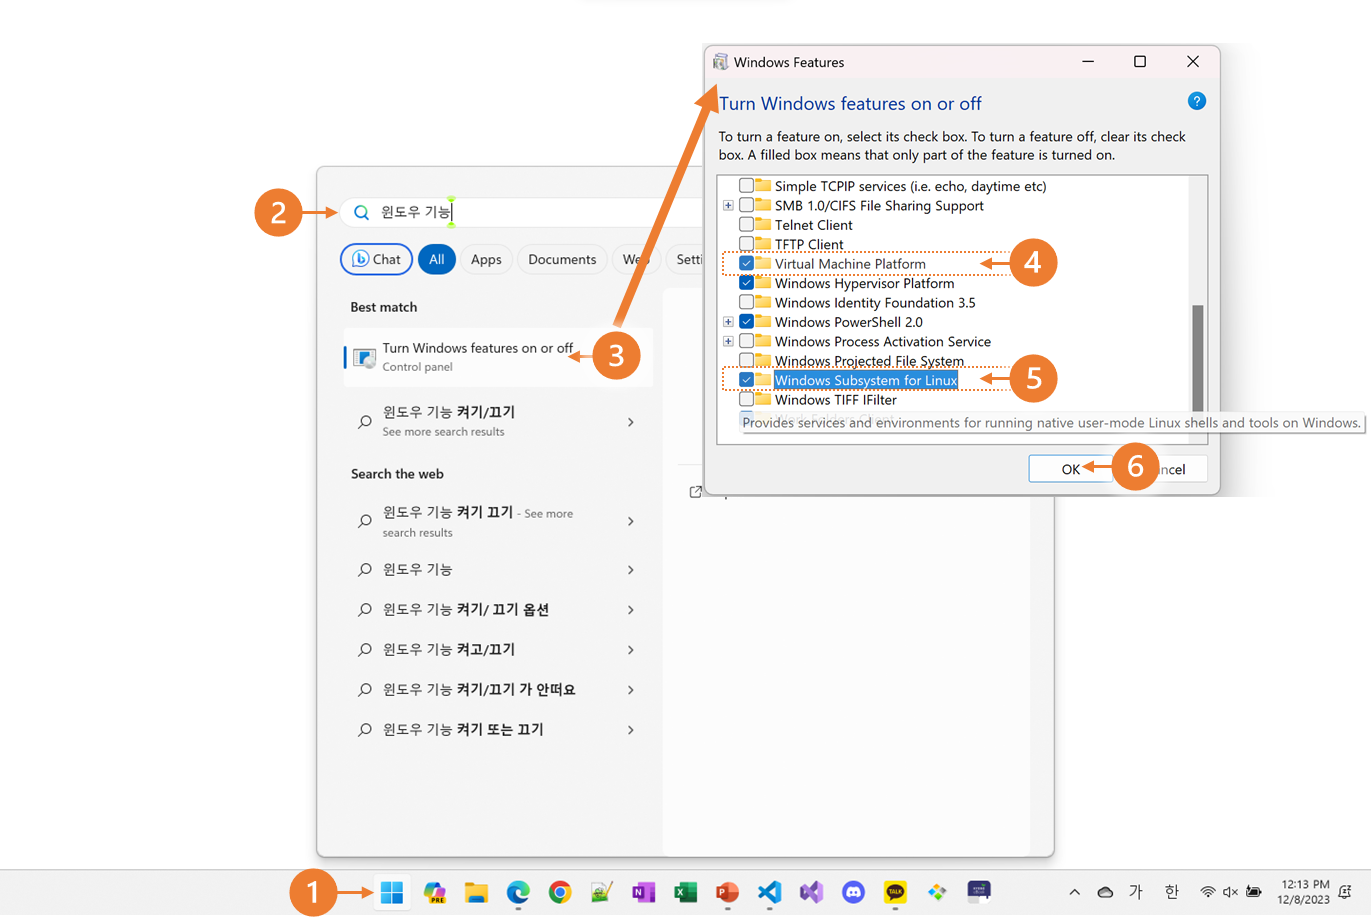Check the Telnet Client feature box

tap(746, 225)
